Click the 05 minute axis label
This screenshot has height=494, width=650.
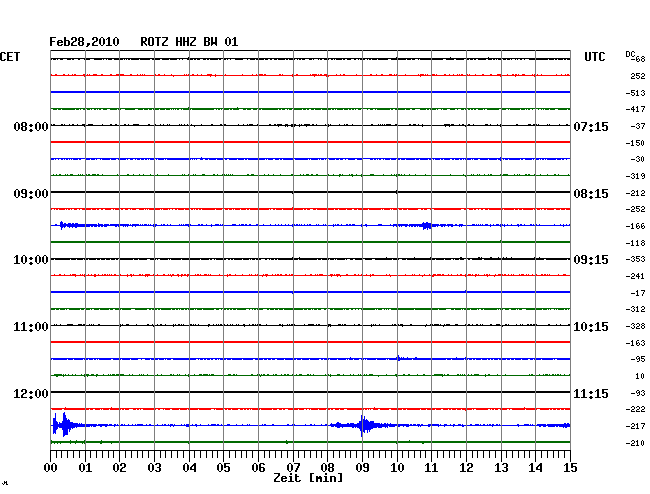tap(223, 468)
